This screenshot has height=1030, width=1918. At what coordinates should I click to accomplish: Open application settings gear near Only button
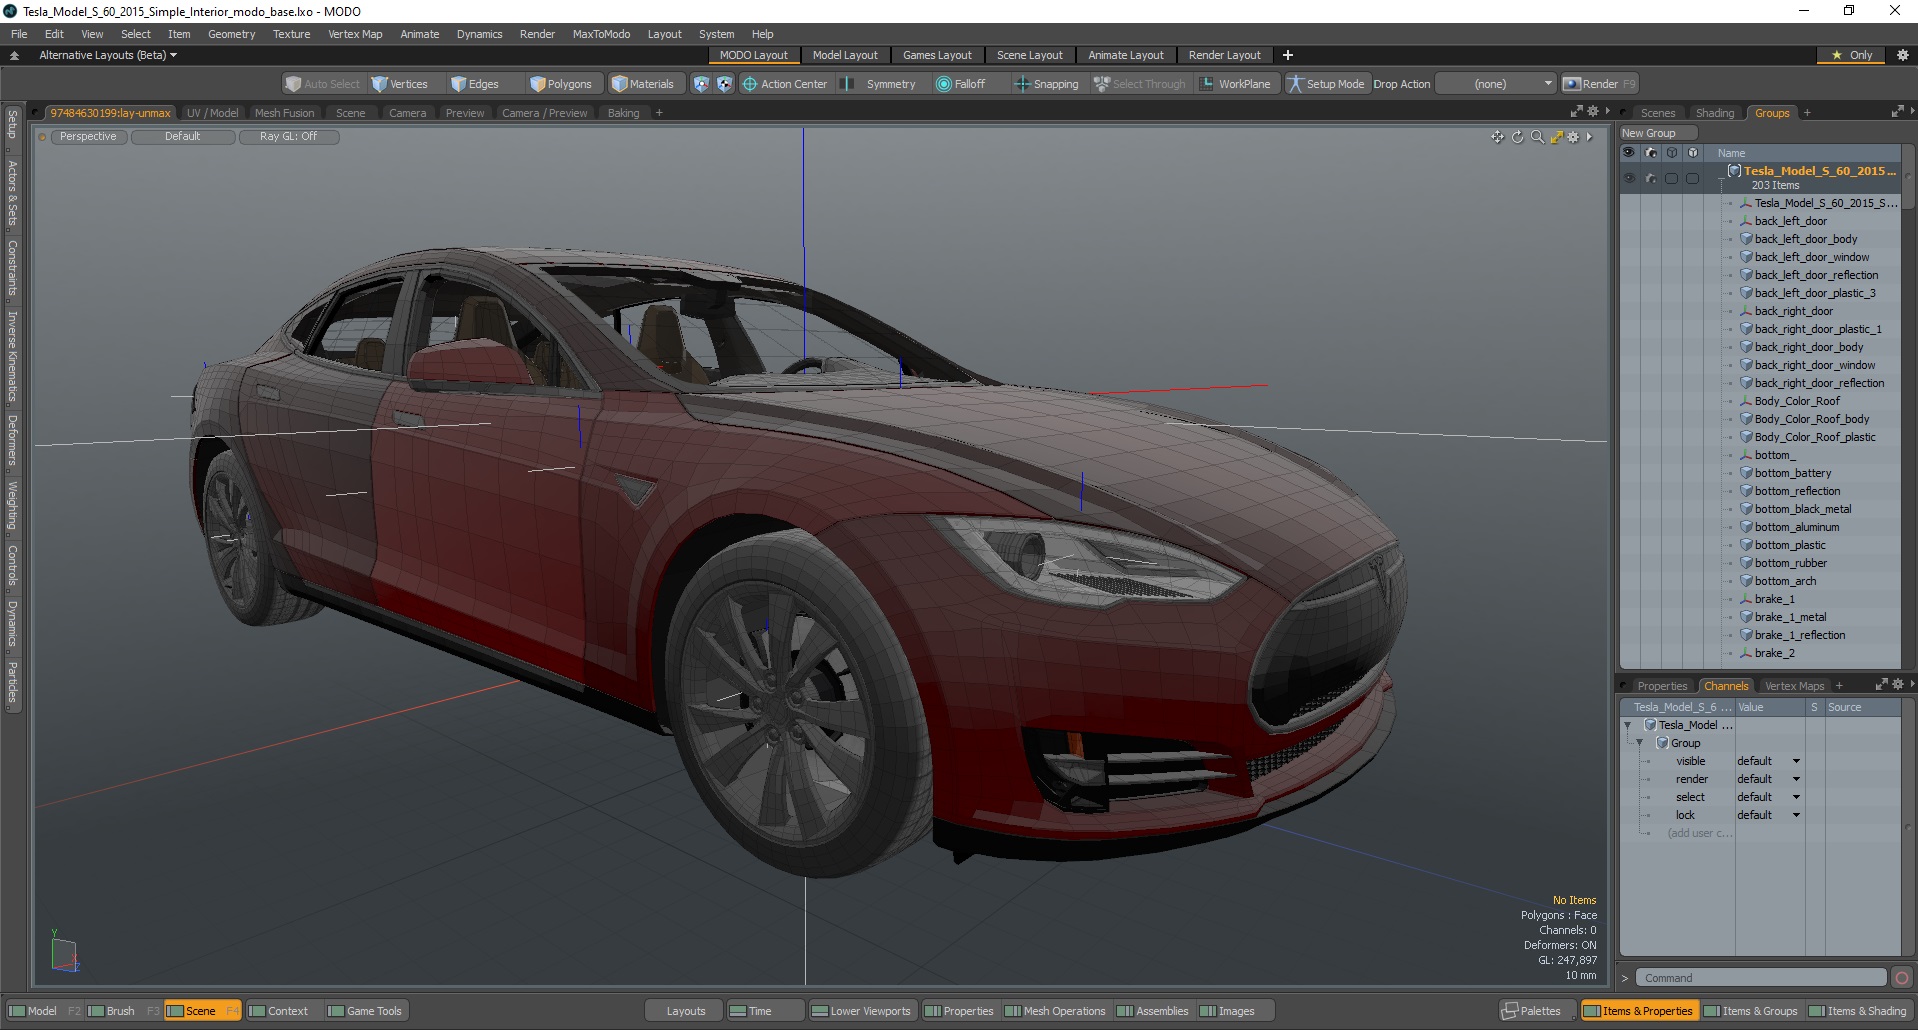pyautogui.click(x=1902, y=55)
